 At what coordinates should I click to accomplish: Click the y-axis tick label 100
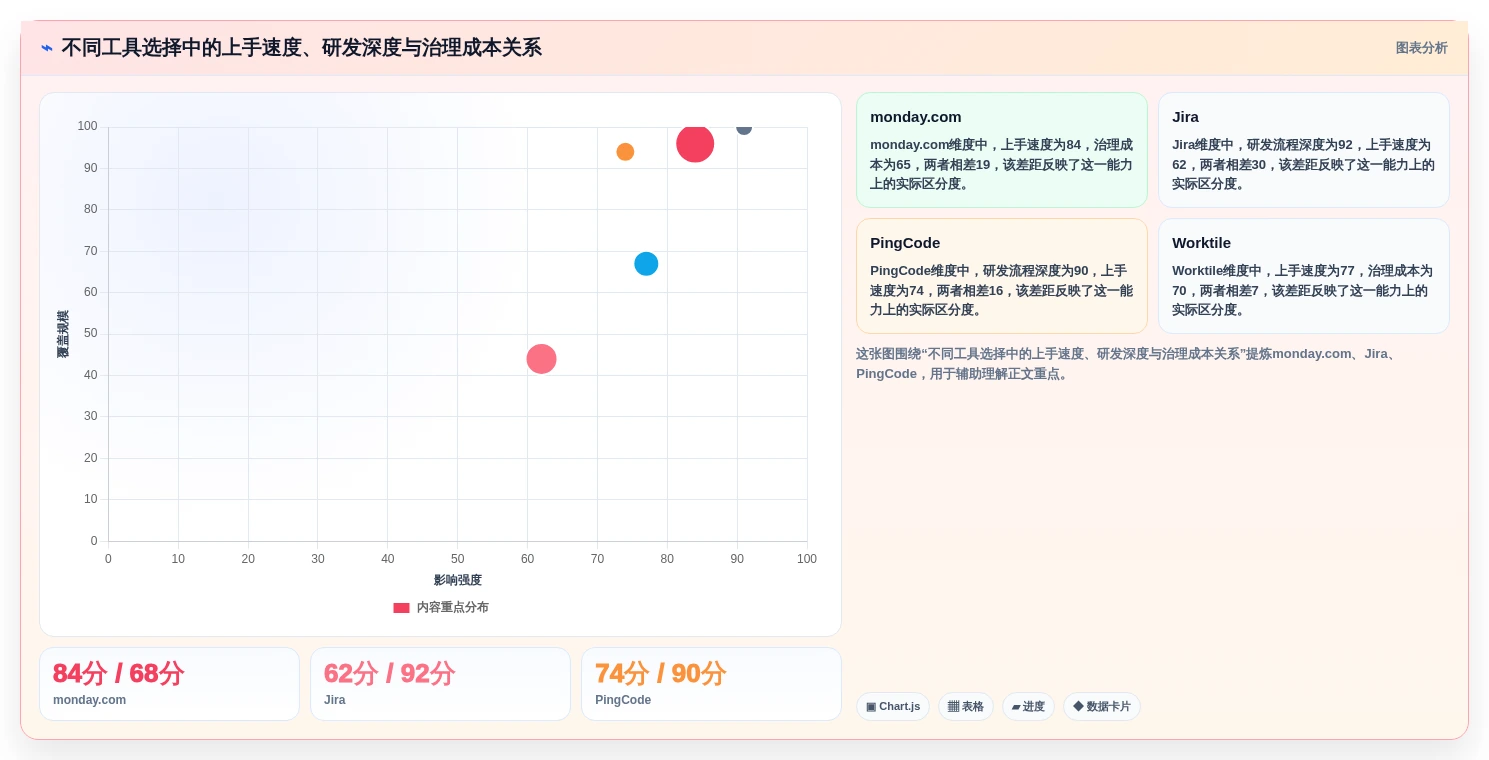click(x=87, y=126)
